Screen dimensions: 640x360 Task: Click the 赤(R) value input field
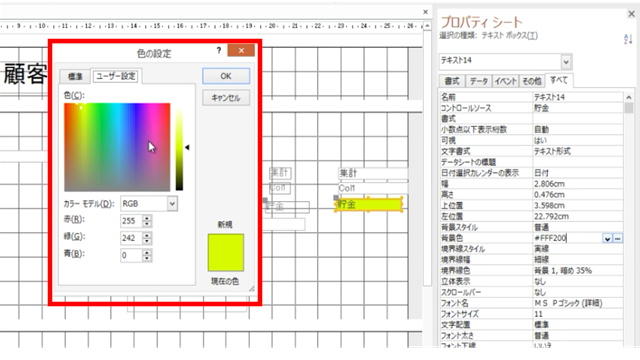point(131,221)
